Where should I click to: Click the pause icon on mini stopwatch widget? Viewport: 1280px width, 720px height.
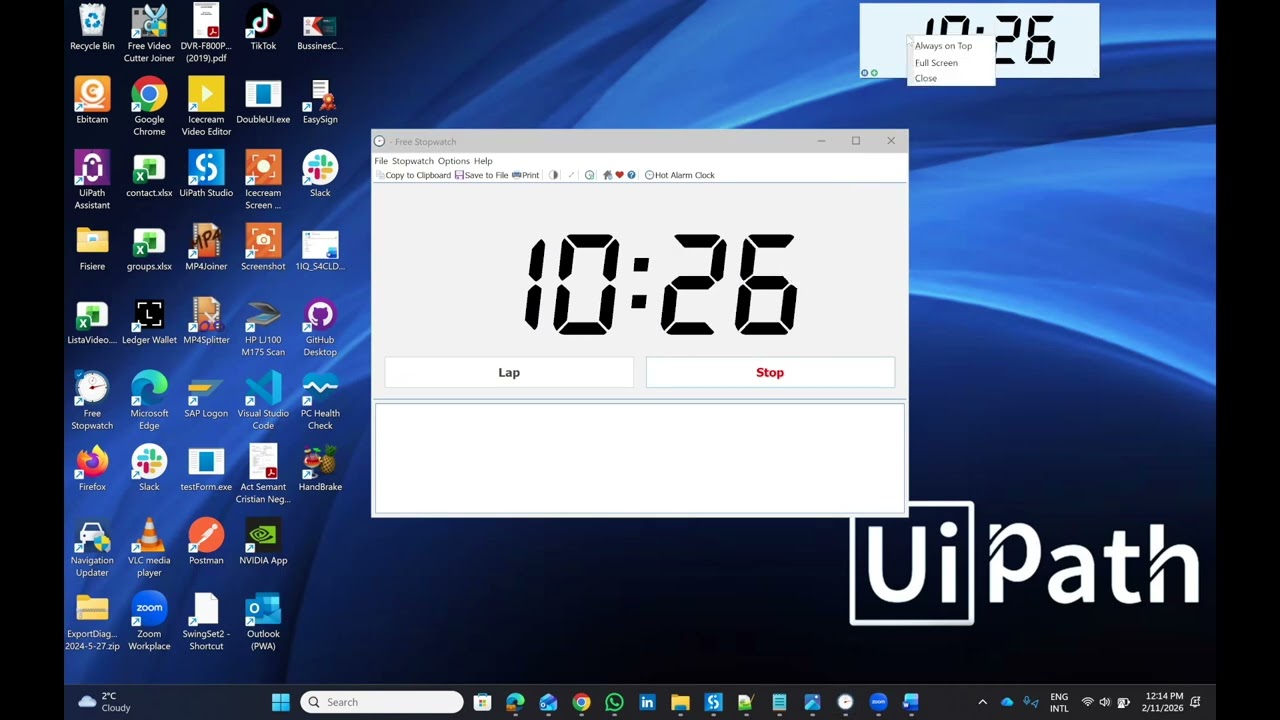coord(865,73)
